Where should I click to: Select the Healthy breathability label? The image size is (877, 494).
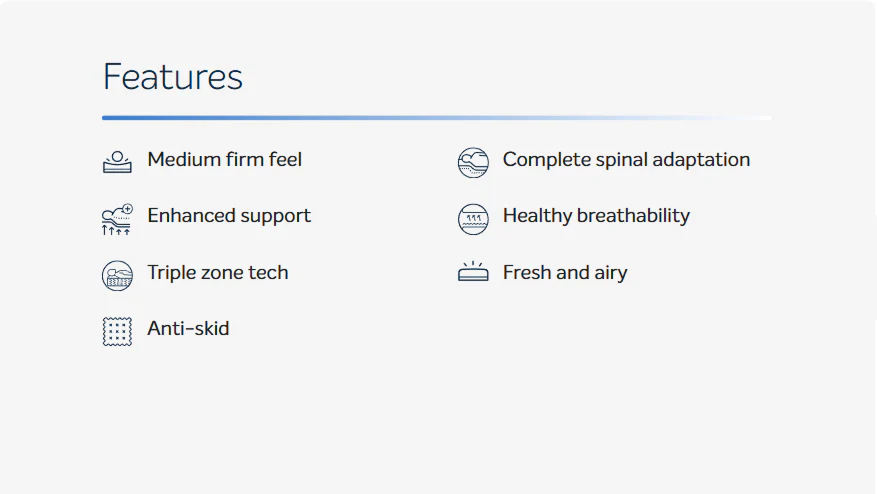pyautogui.click(x=596, y=216)
